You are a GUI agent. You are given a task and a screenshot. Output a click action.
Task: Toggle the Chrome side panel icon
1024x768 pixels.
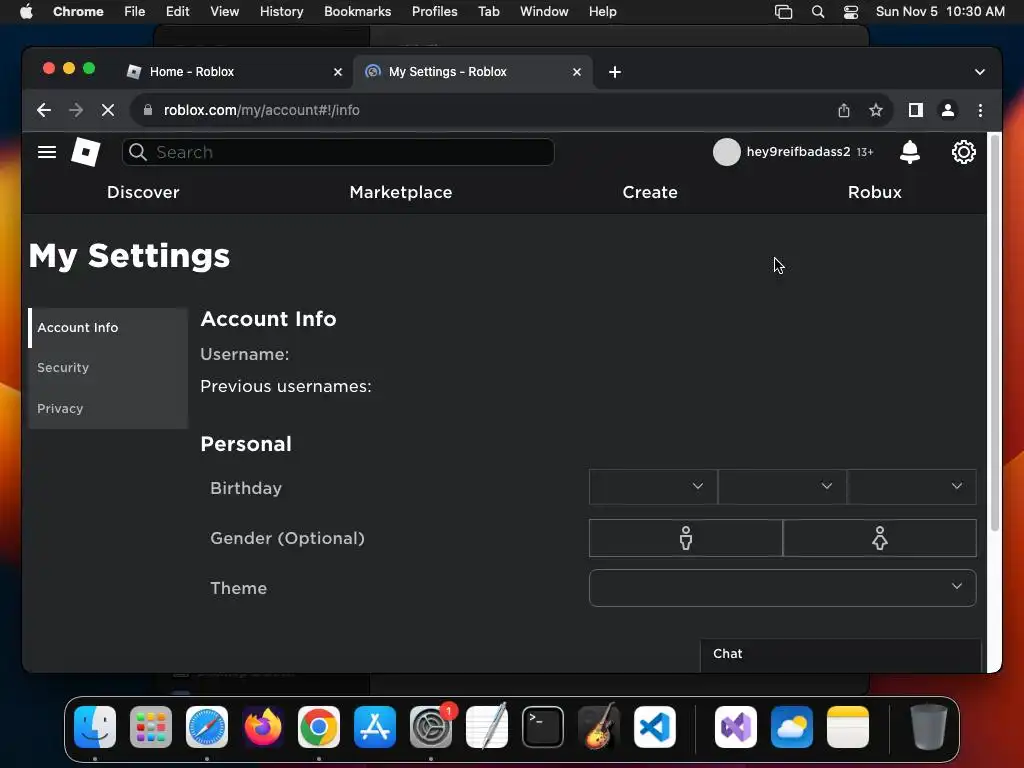916,110
